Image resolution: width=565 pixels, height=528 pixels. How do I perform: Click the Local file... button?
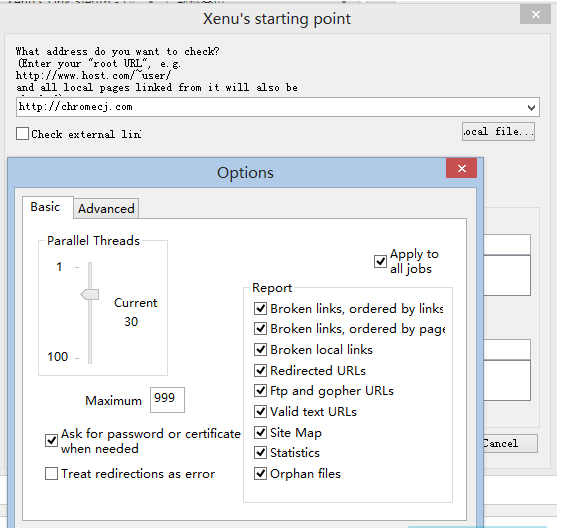pyautogui.click(x=498, y=132)
